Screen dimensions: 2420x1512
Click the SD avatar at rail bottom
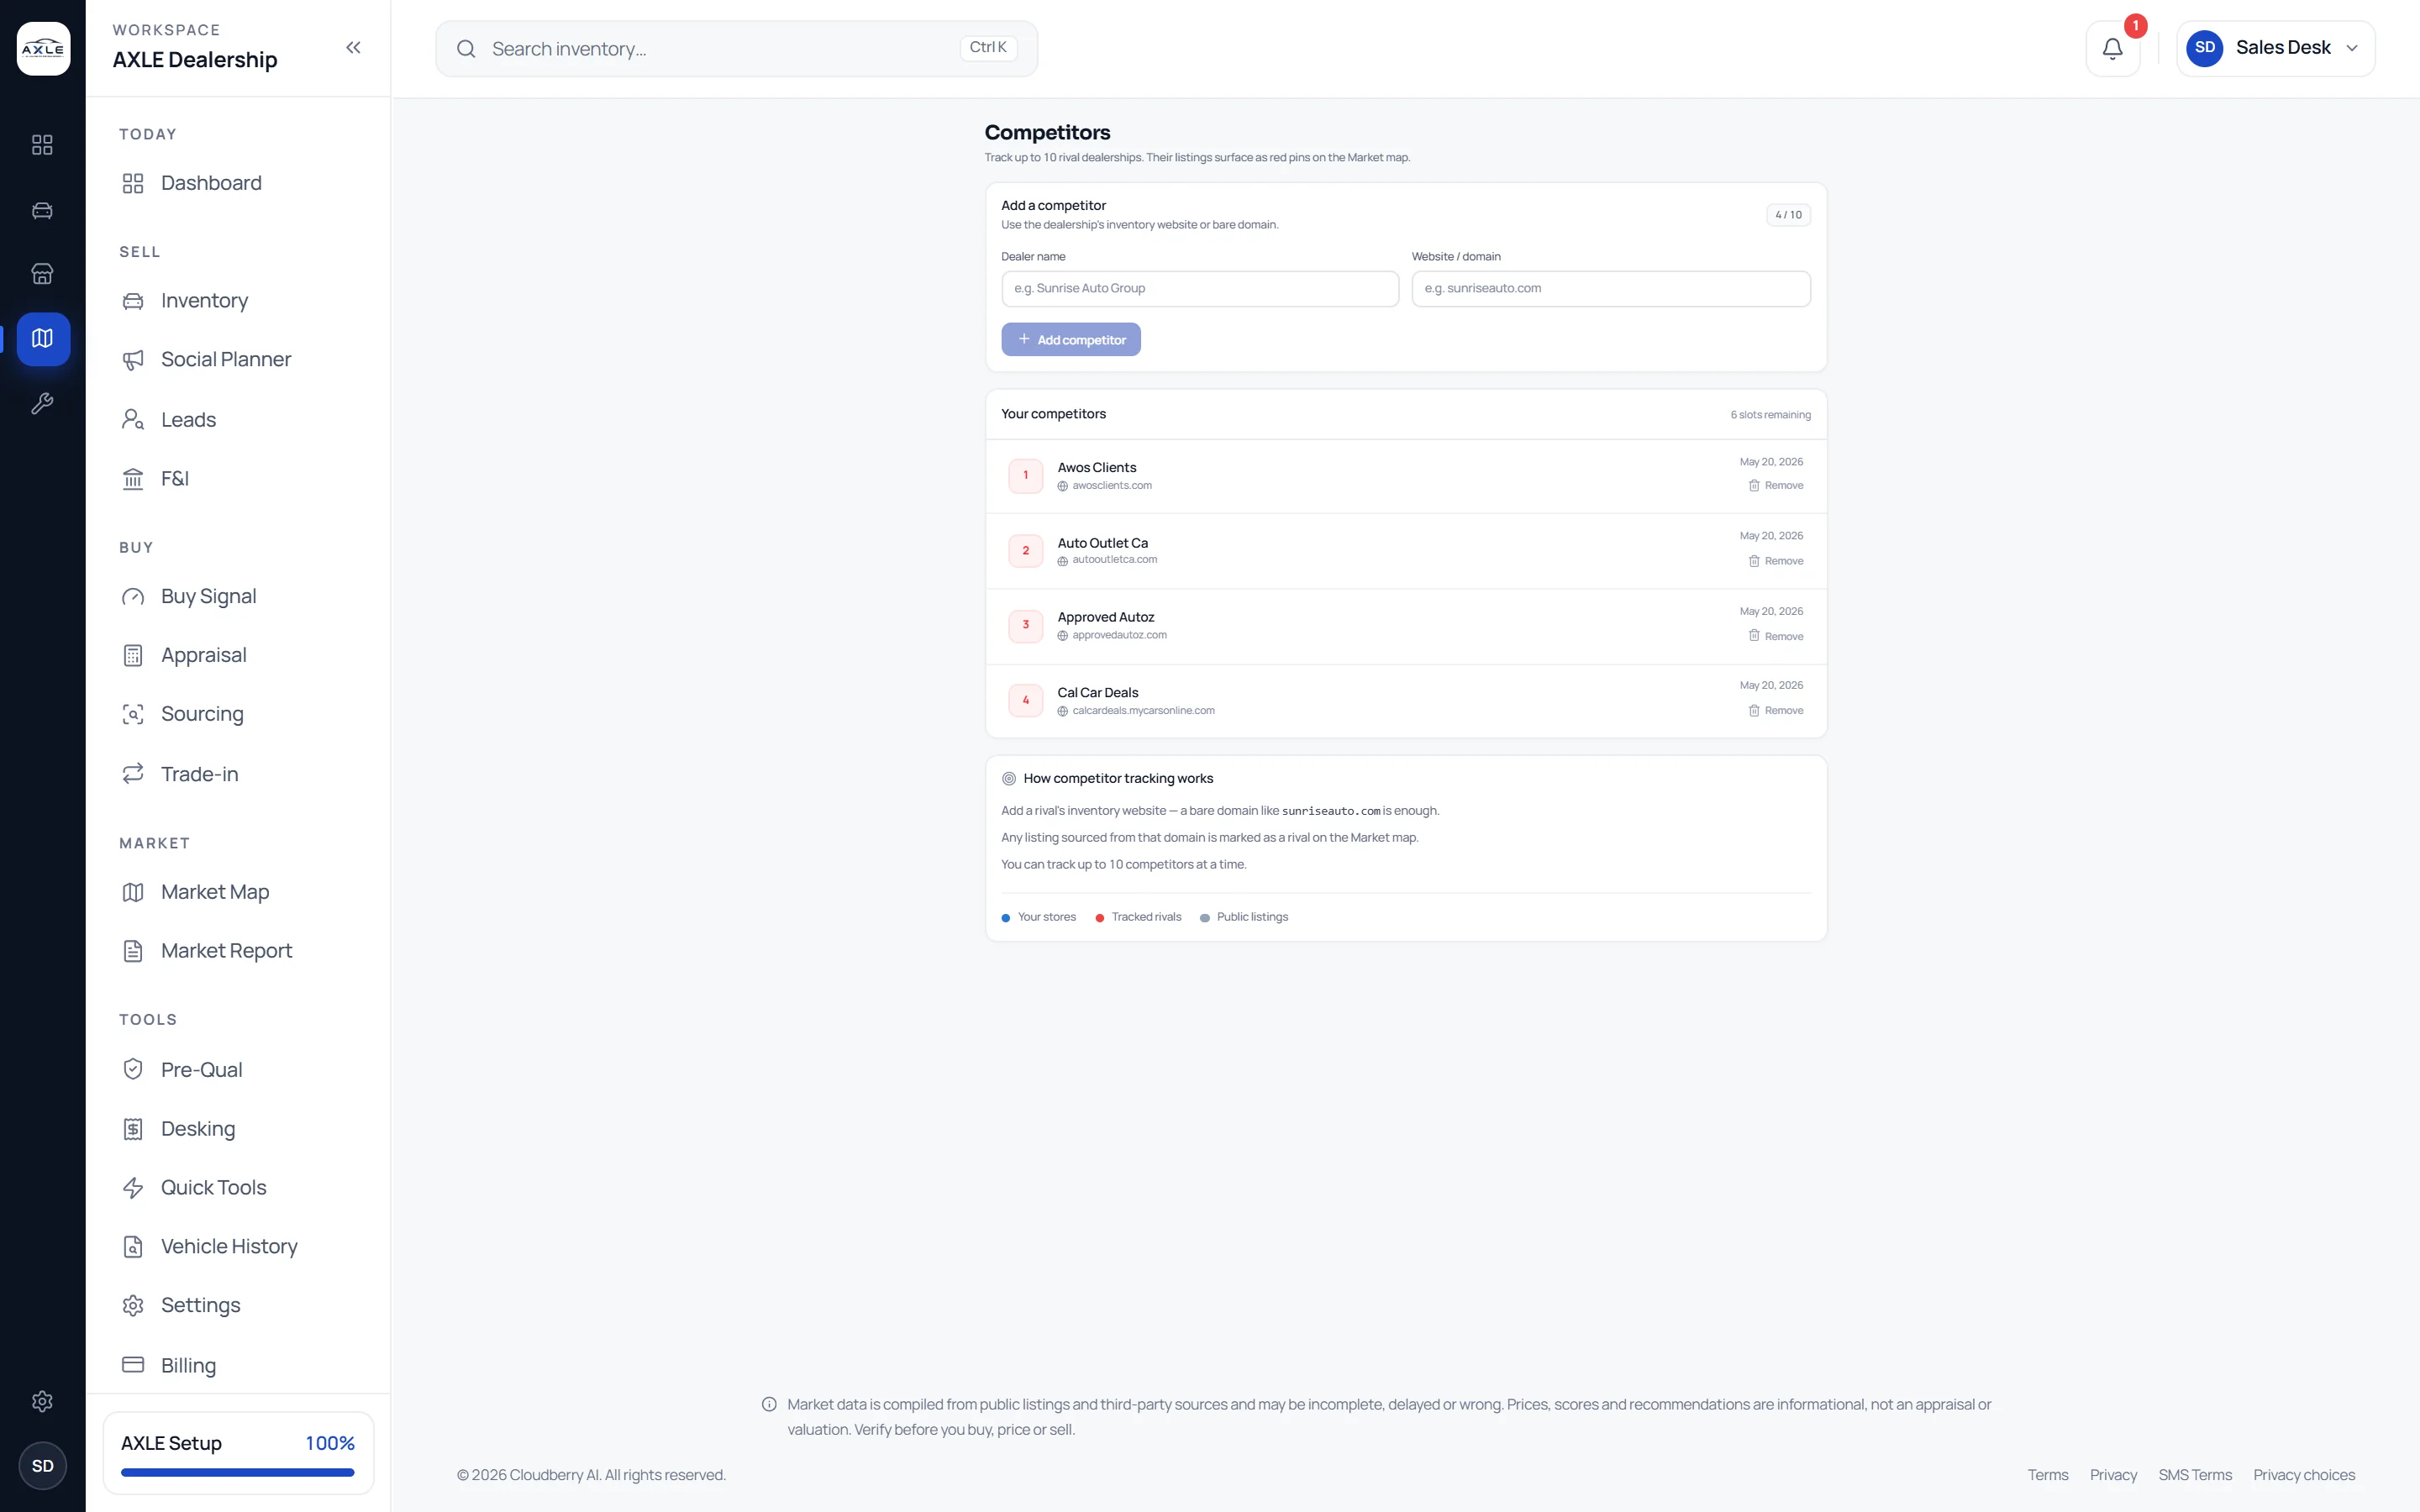(x=43, y=1465)
